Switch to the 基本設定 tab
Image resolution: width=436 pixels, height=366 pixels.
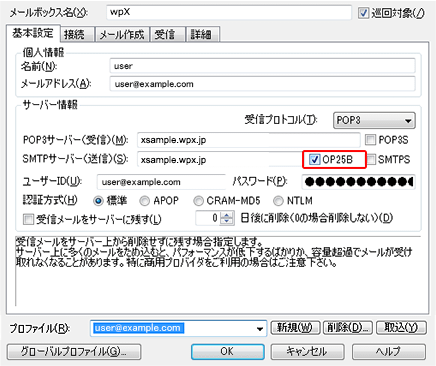click(x=33, y=33)
